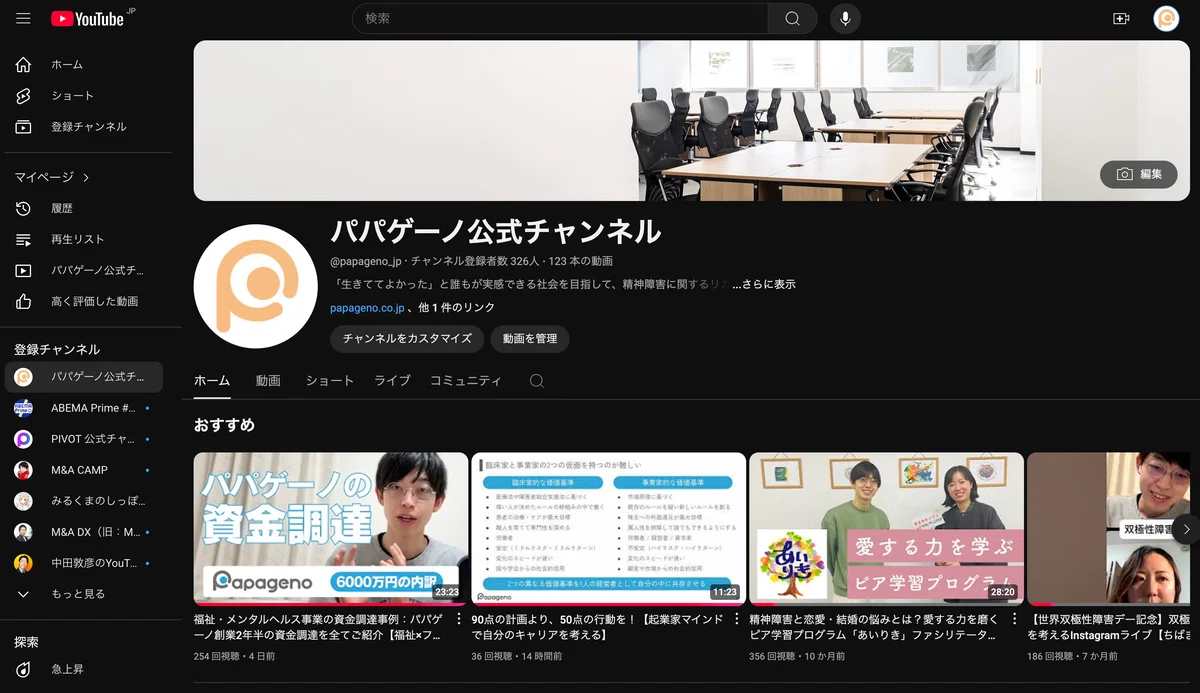Open options menu for 資金調達事例 video

[459, 619]
